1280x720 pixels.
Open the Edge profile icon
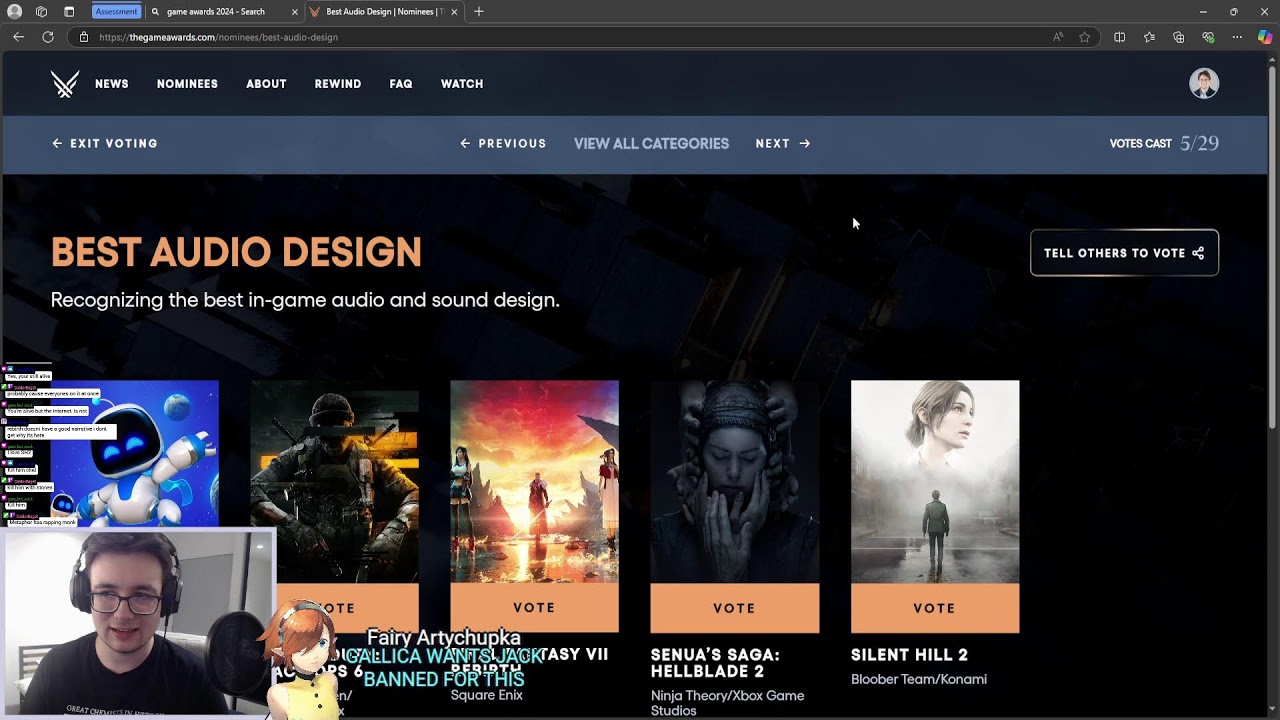coord(15,12)
